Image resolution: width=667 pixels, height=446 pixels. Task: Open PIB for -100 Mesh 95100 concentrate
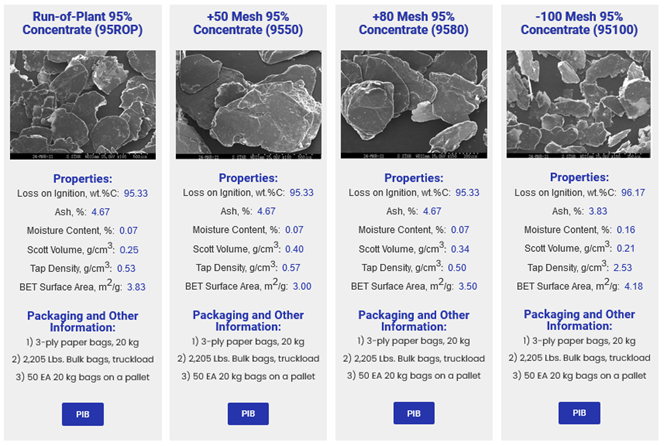tap(579, 413)
